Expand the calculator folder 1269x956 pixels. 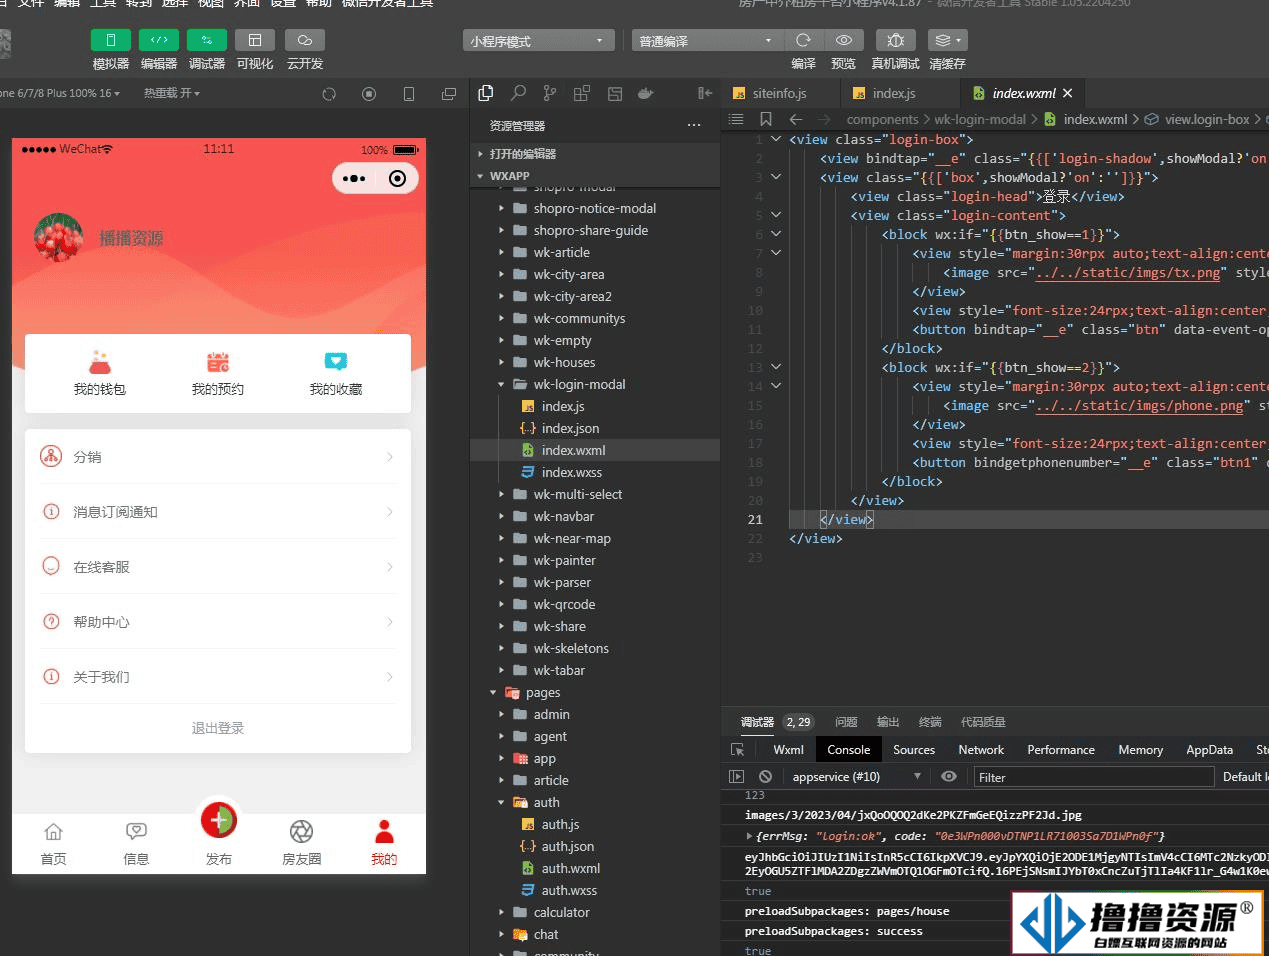(x=595, y=912)
